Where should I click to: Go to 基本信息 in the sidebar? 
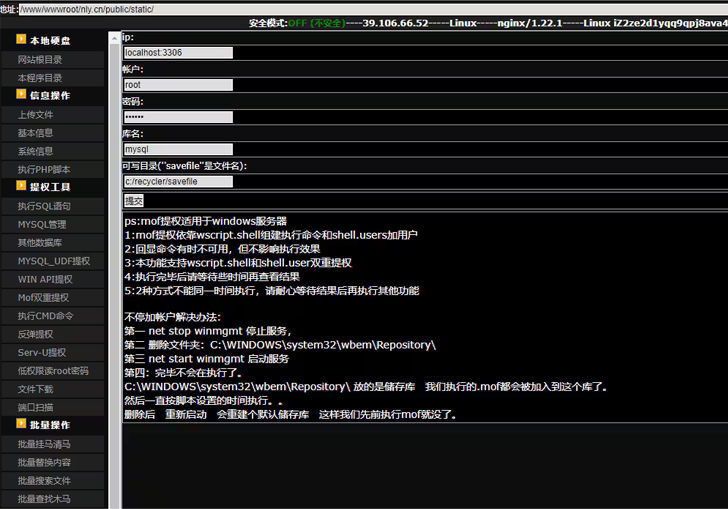(36, 133)
